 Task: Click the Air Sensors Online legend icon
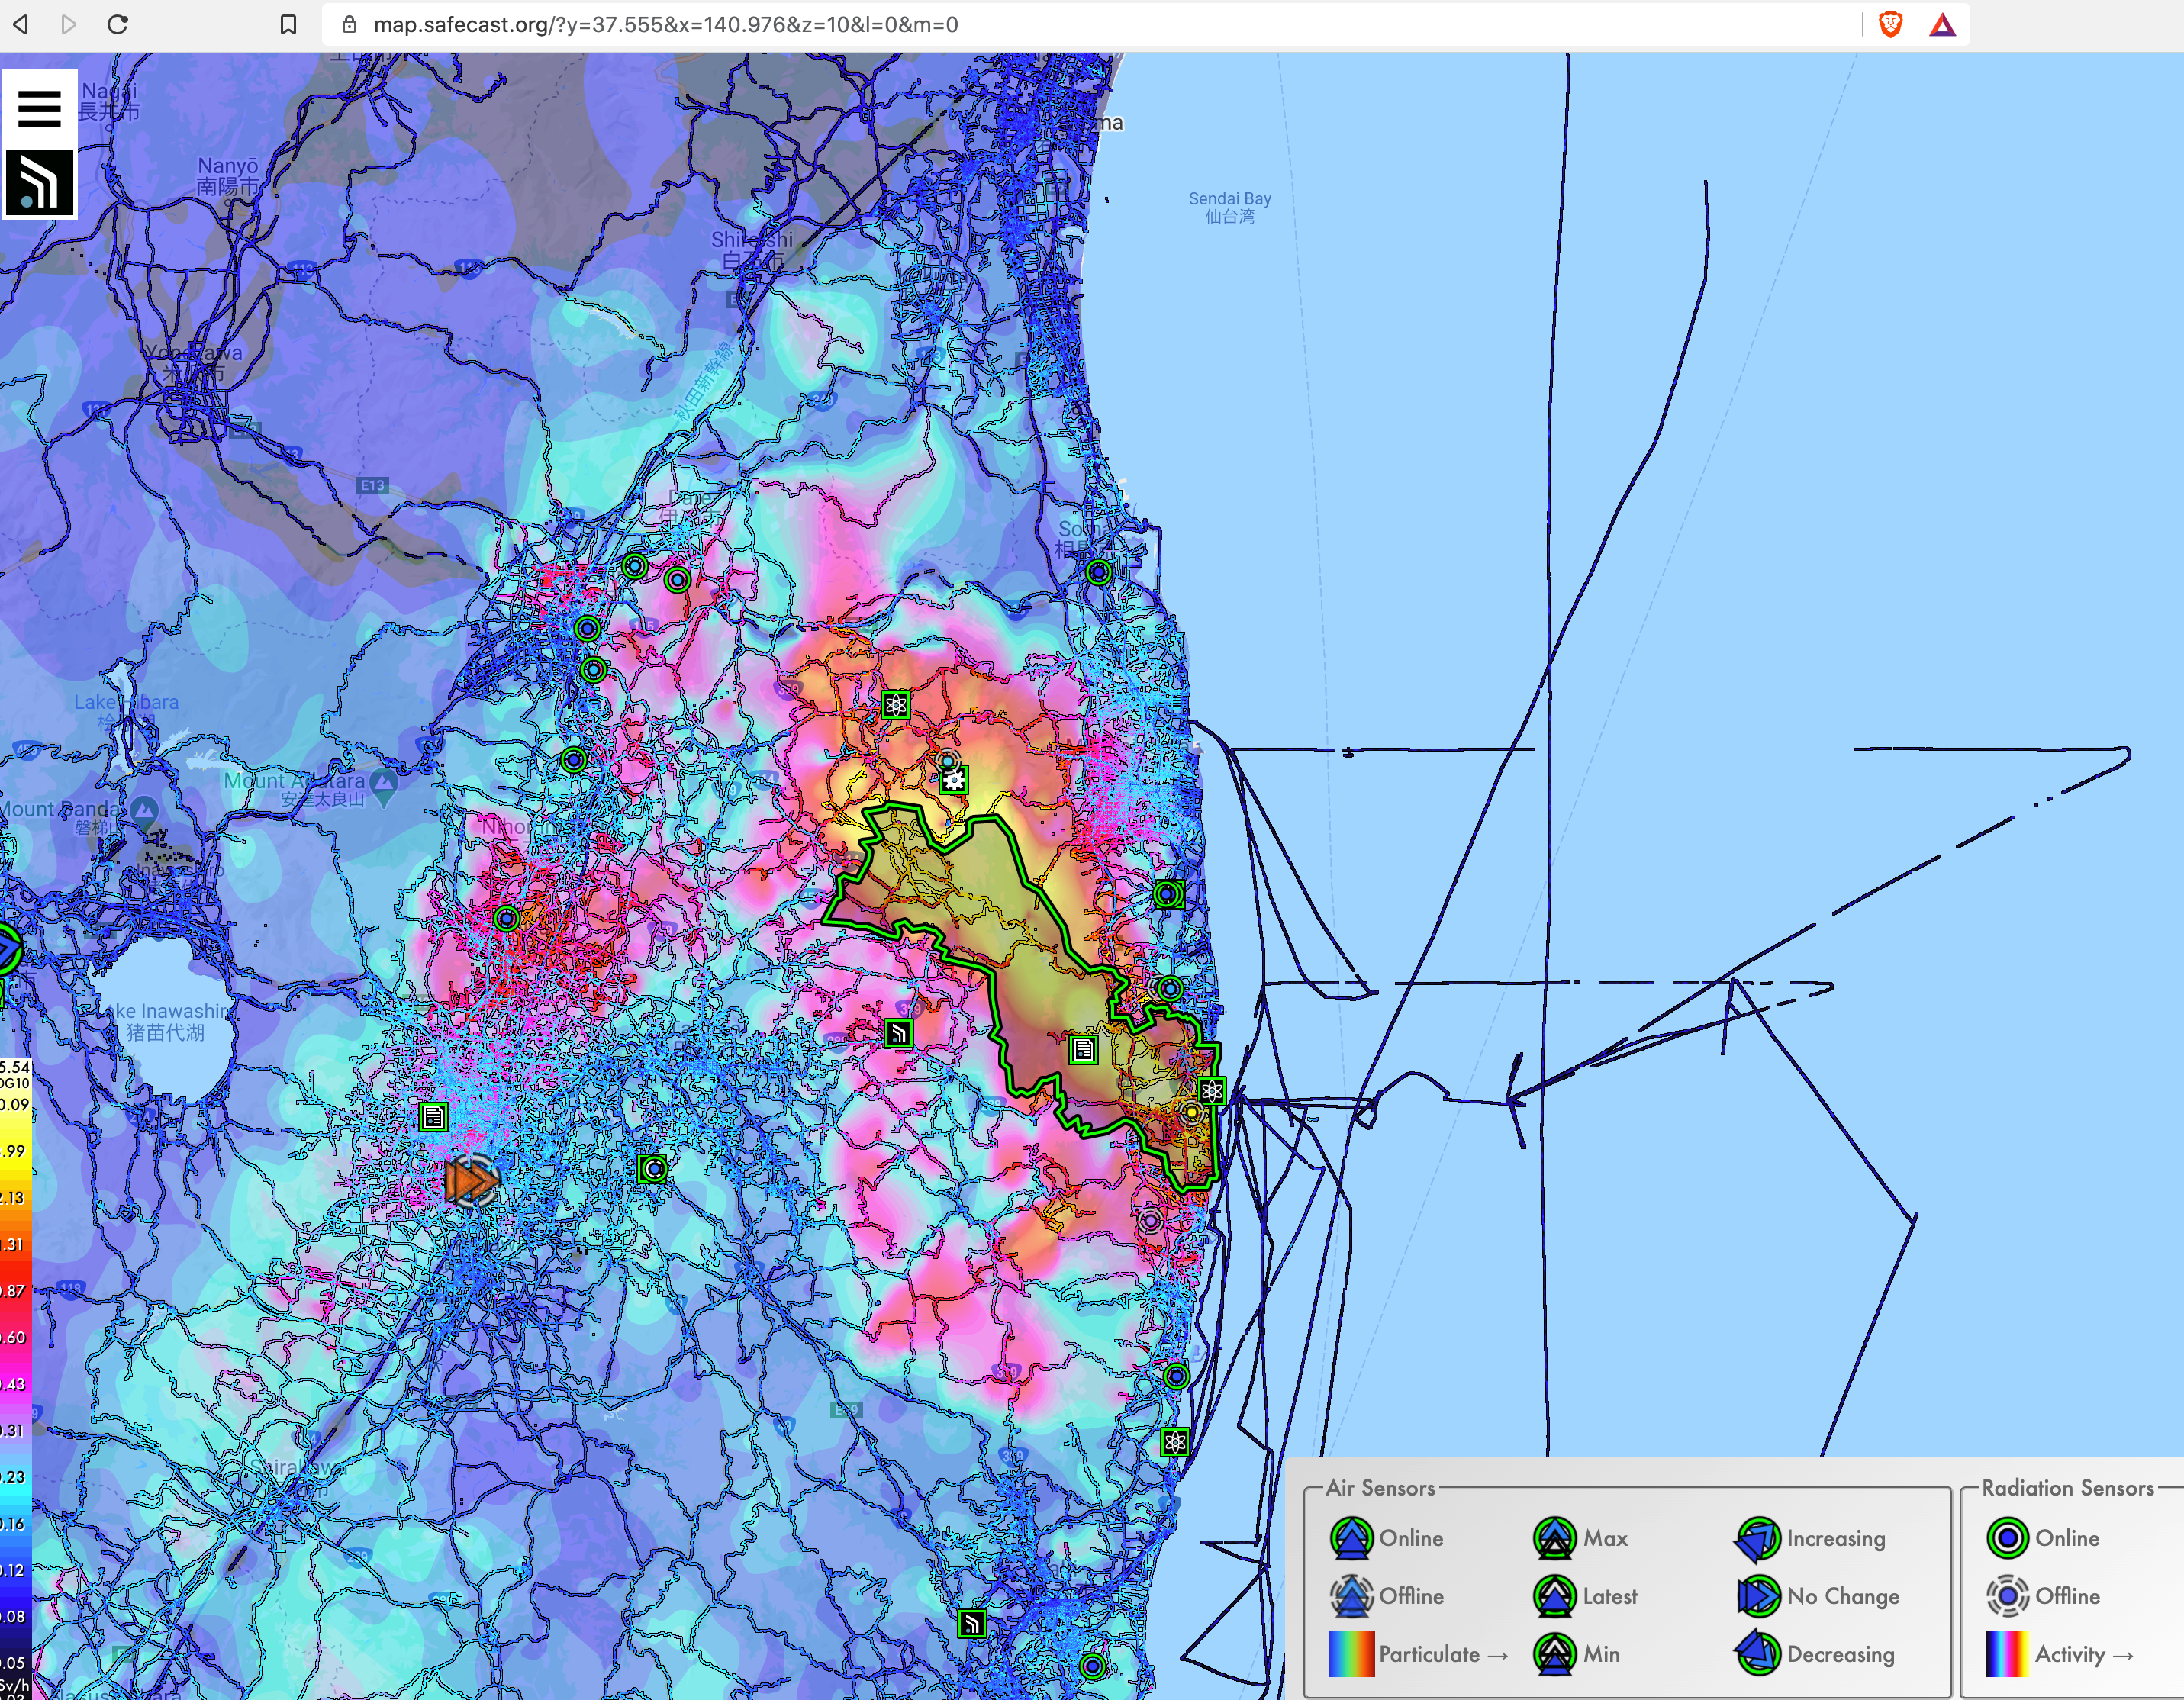click(1351, 1538)
